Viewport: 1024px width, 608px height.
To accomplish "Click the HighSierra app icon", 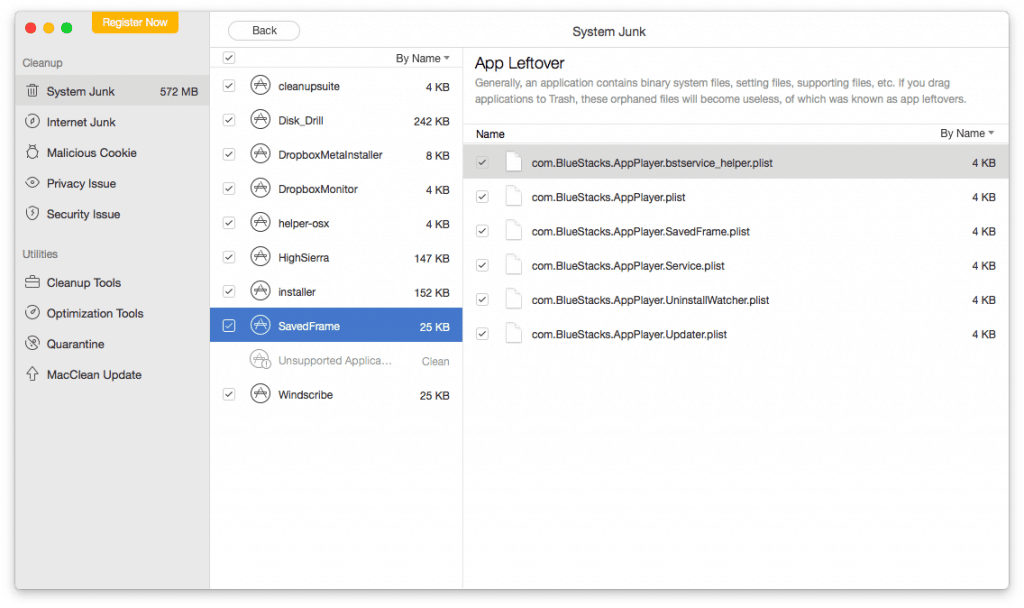I will tap(261, 257).
